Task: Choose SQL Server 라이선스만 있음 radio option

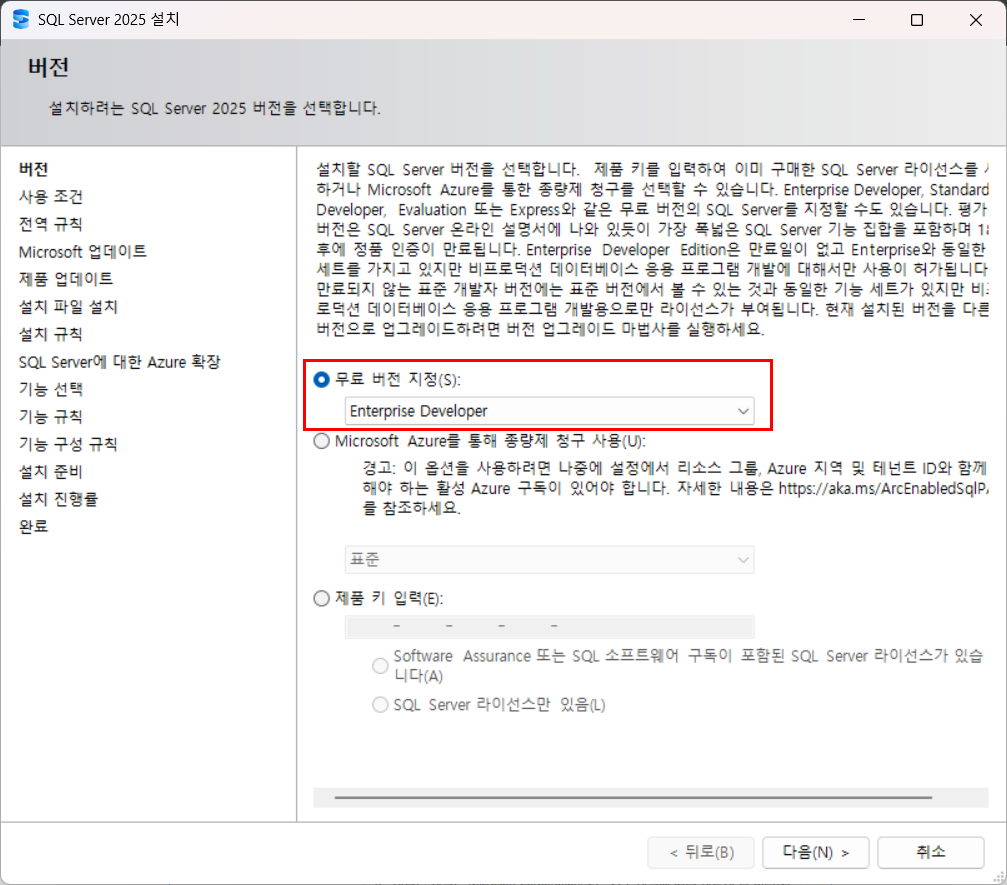Action: pos(381,705)
